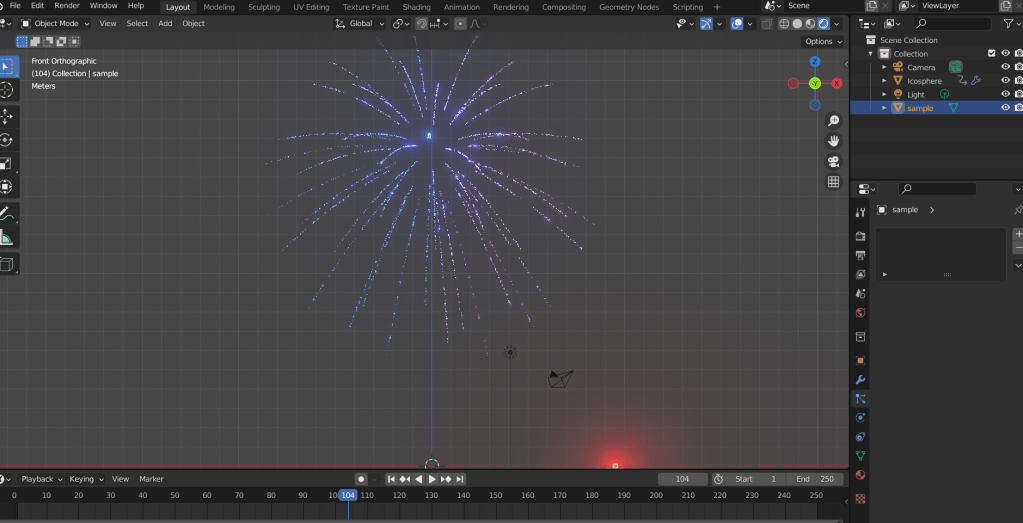Click the camera view icon in the viewport

coord(833,162)
